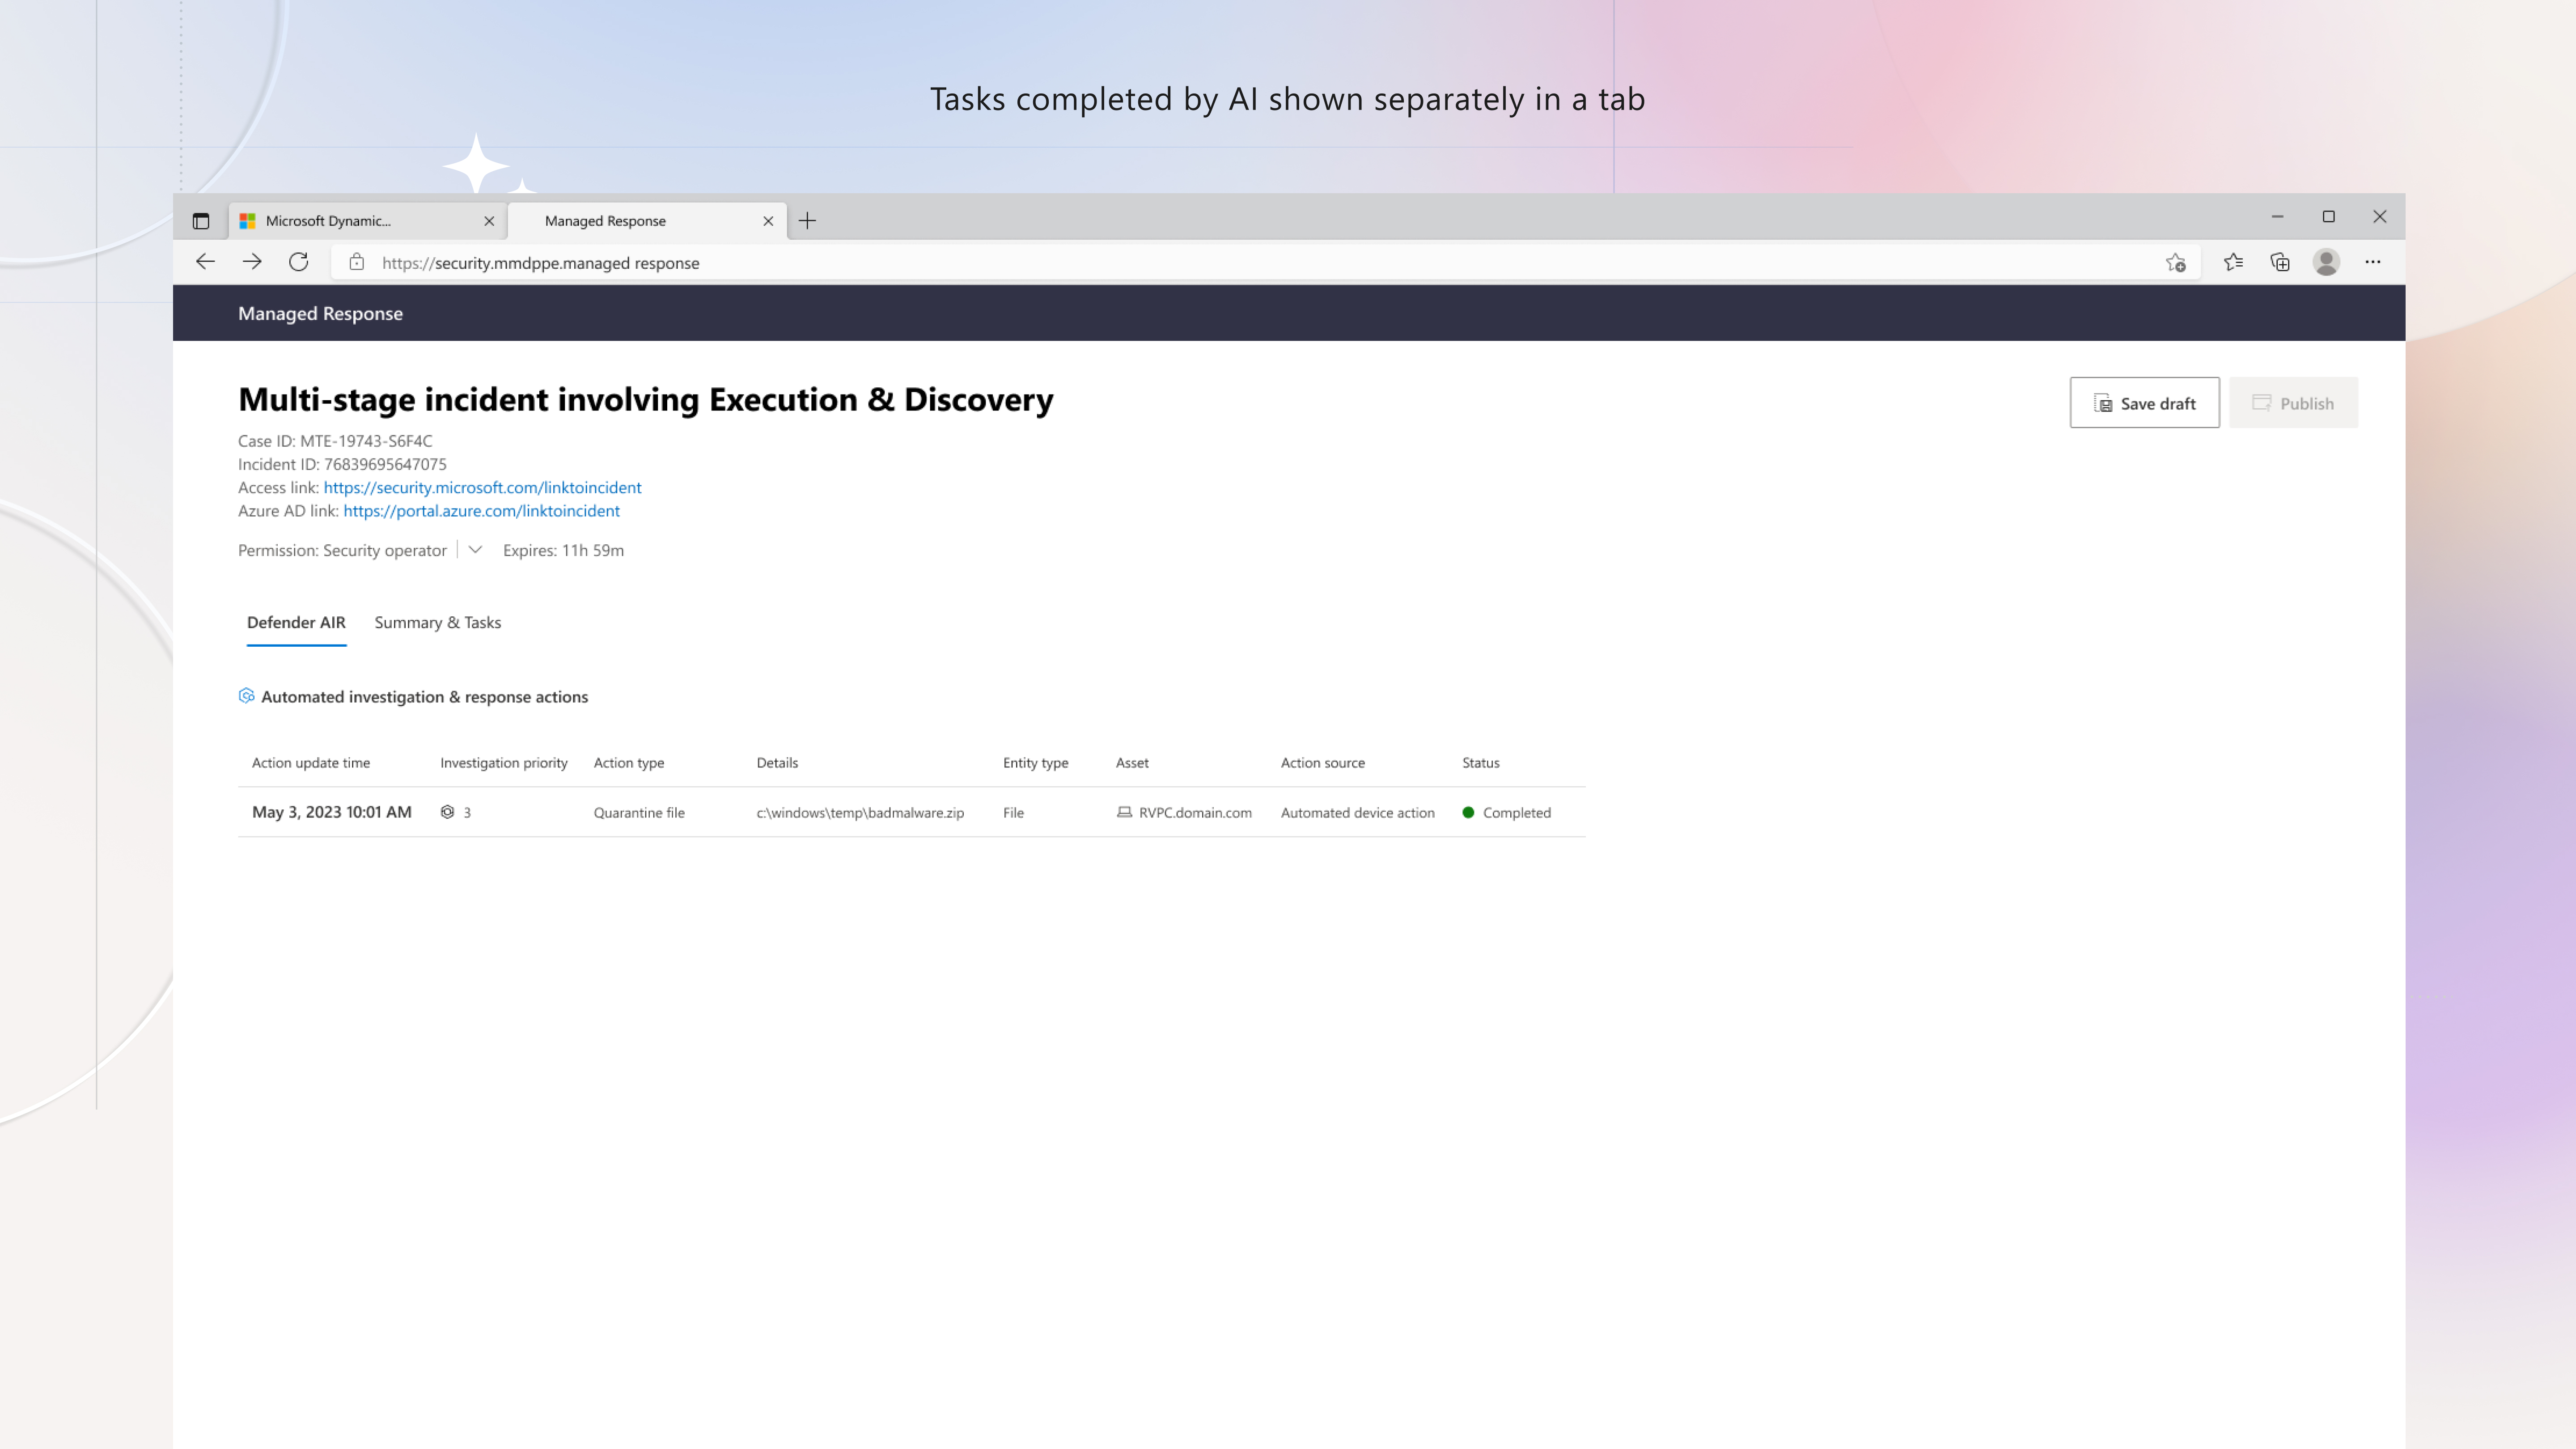Sort by Action type column header
The width and height of the screenshot is (2576, 1449).
tap(629, 762)
